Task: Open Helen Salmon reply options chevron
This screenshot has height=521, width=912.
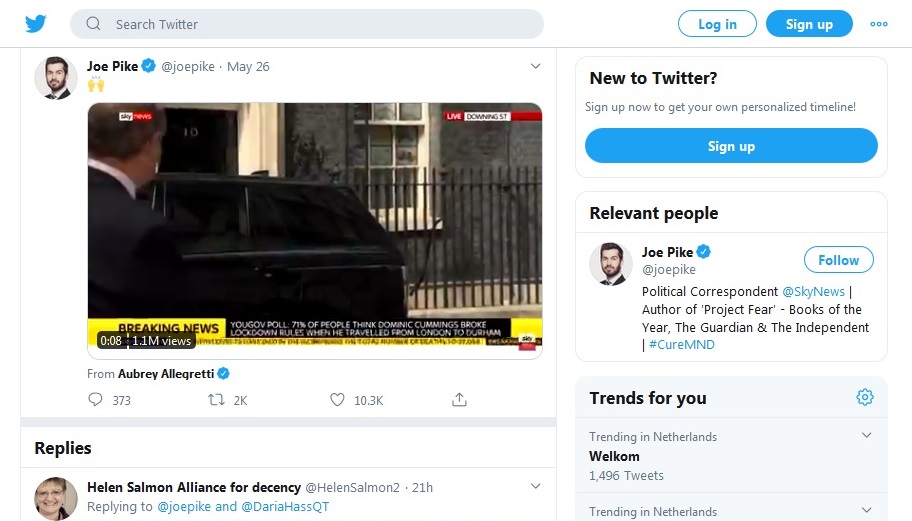Action: tap(535, 486)
